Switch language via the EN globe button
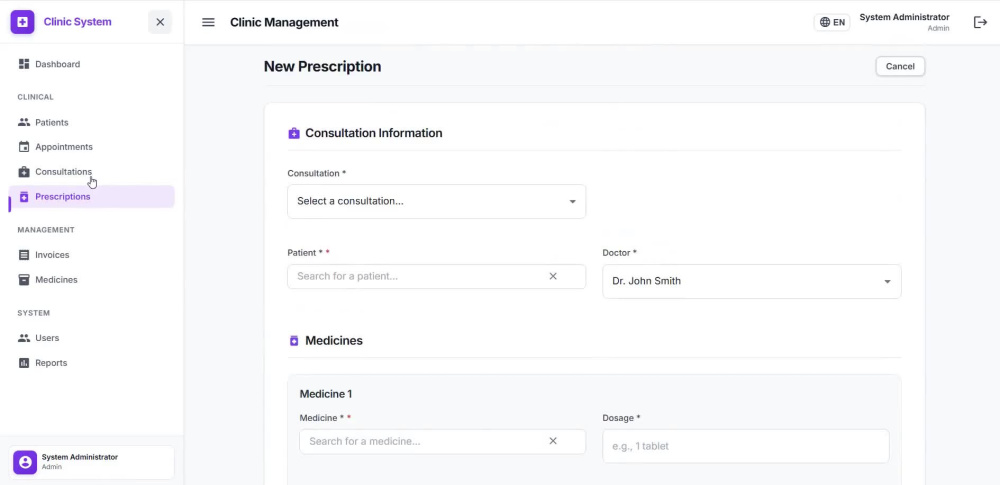 pos(832,22)
